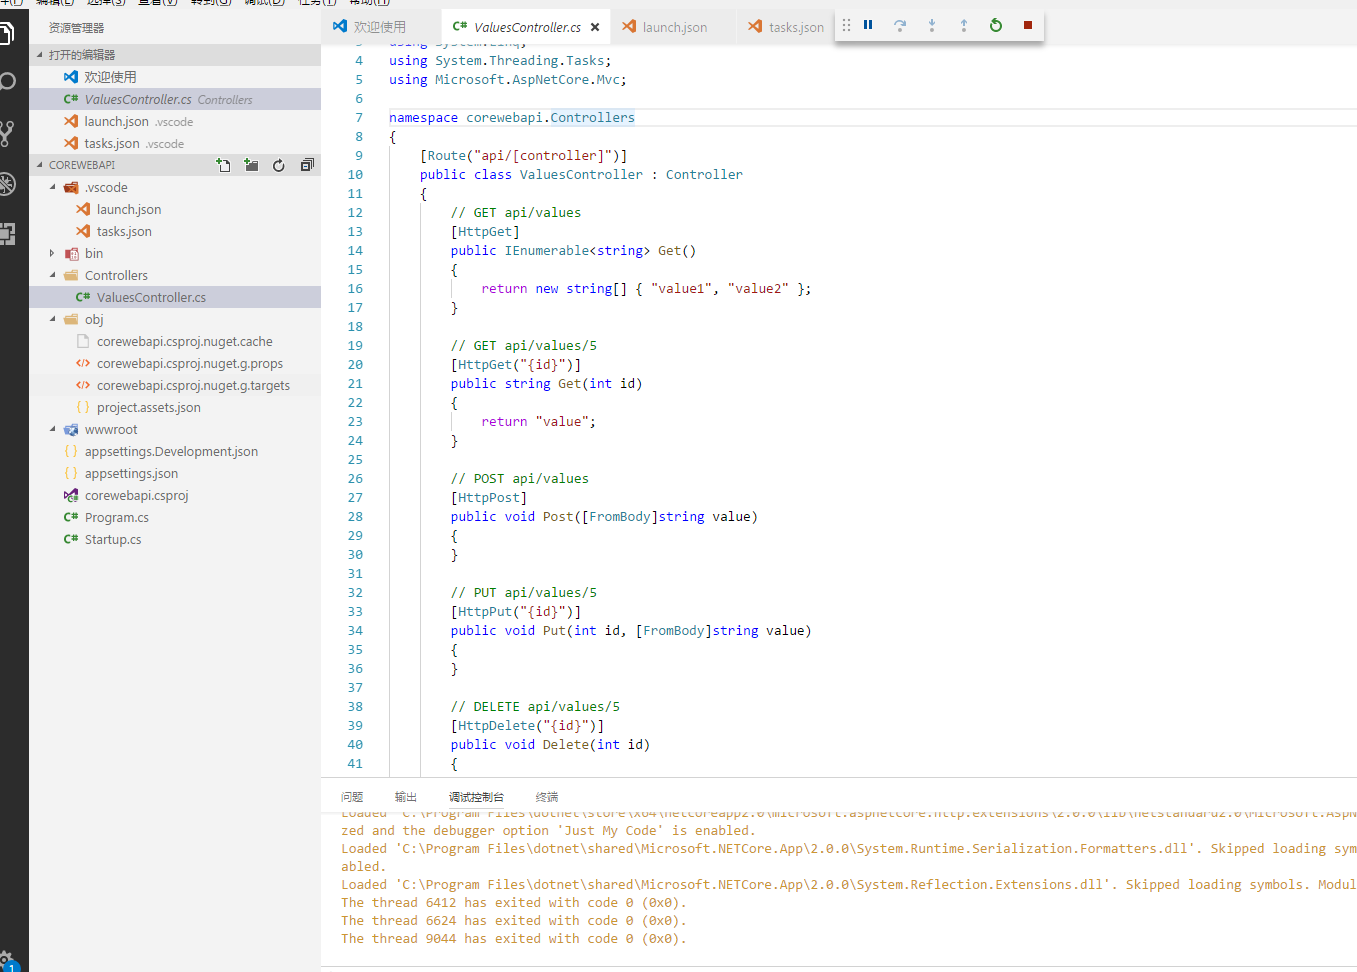This screenshot has height=972, width=1357.
Task: Open the Debug view in the activity bar
Action: pos(7,183)
